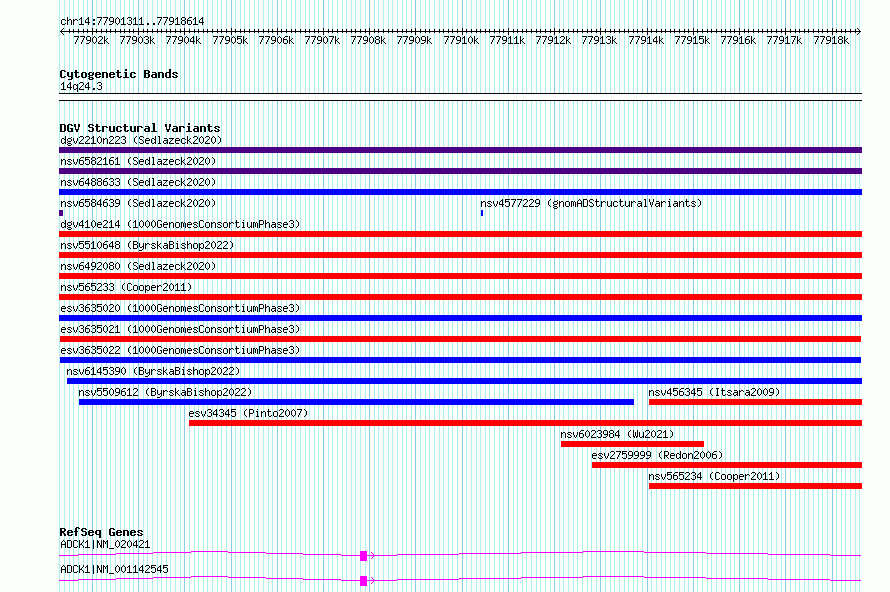Screen dimensions: 890x592
Task: Click the left arrow of the ruler
Action: pyautogui.click(x=62, y=31)
